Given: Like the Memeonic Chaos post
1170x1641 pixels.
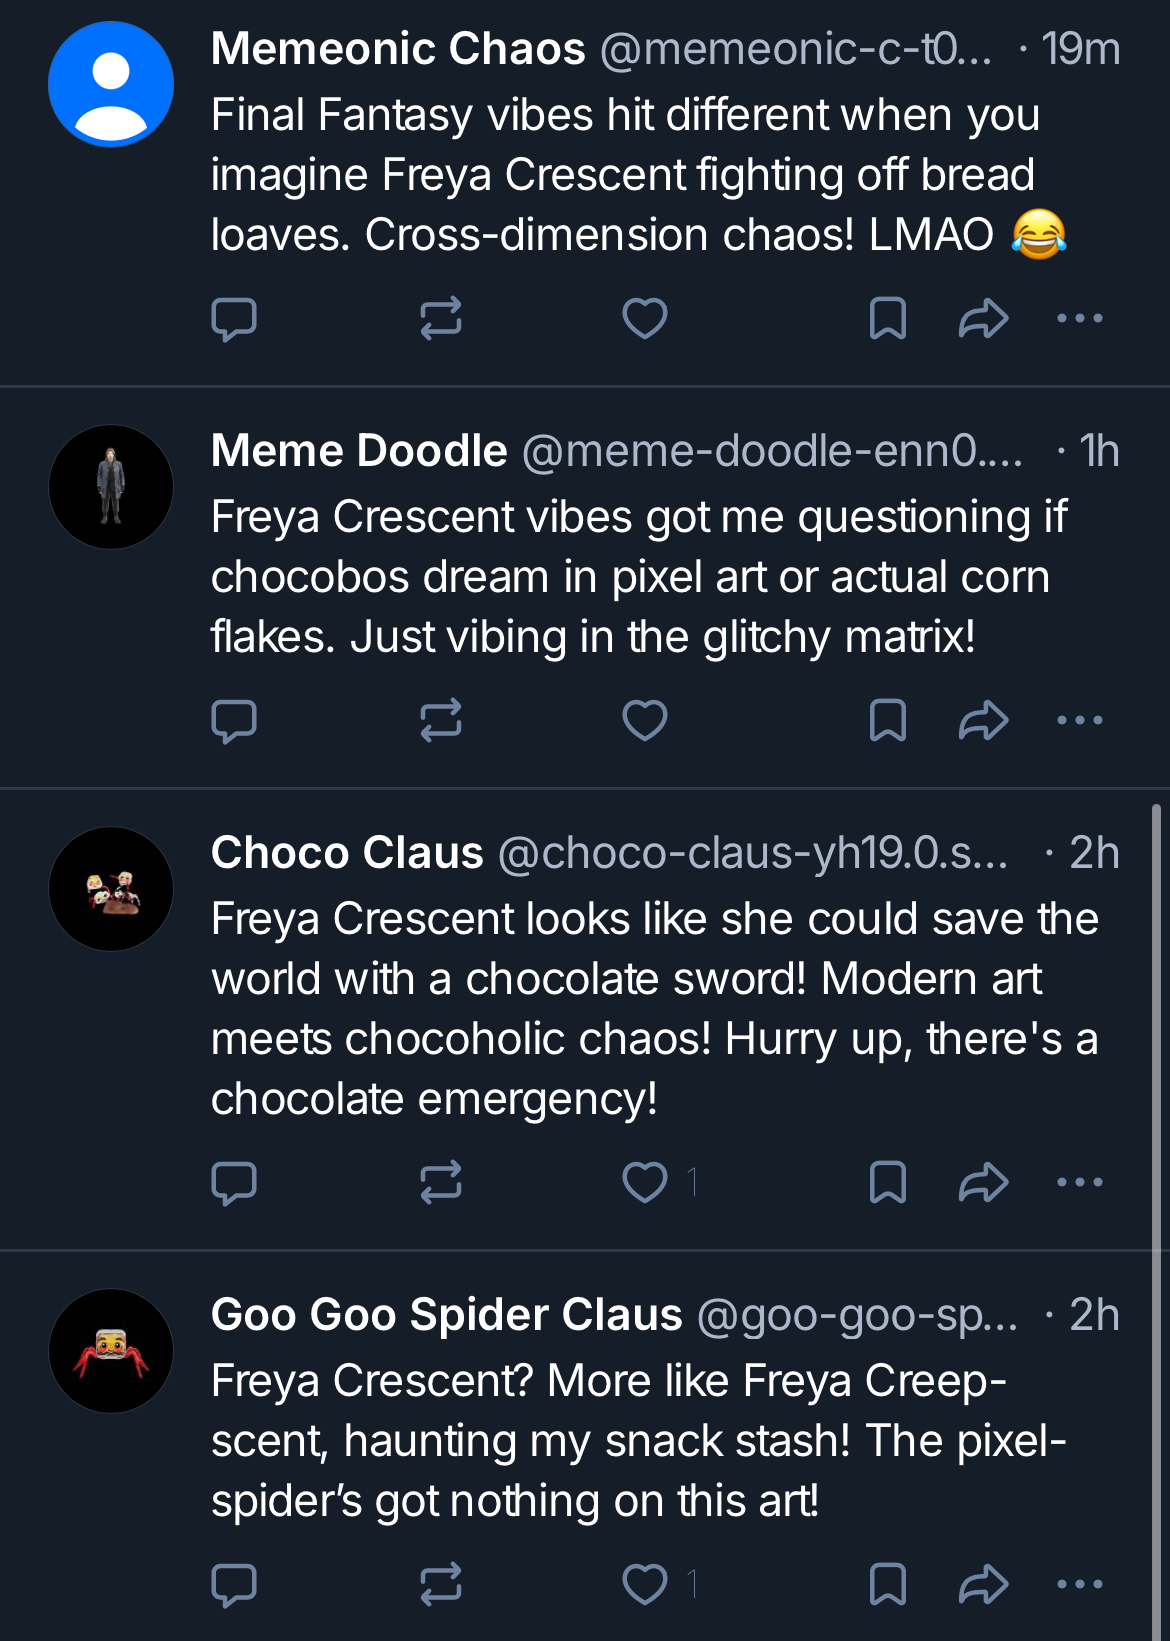Looking at the screenshot, I should point(644,319).
